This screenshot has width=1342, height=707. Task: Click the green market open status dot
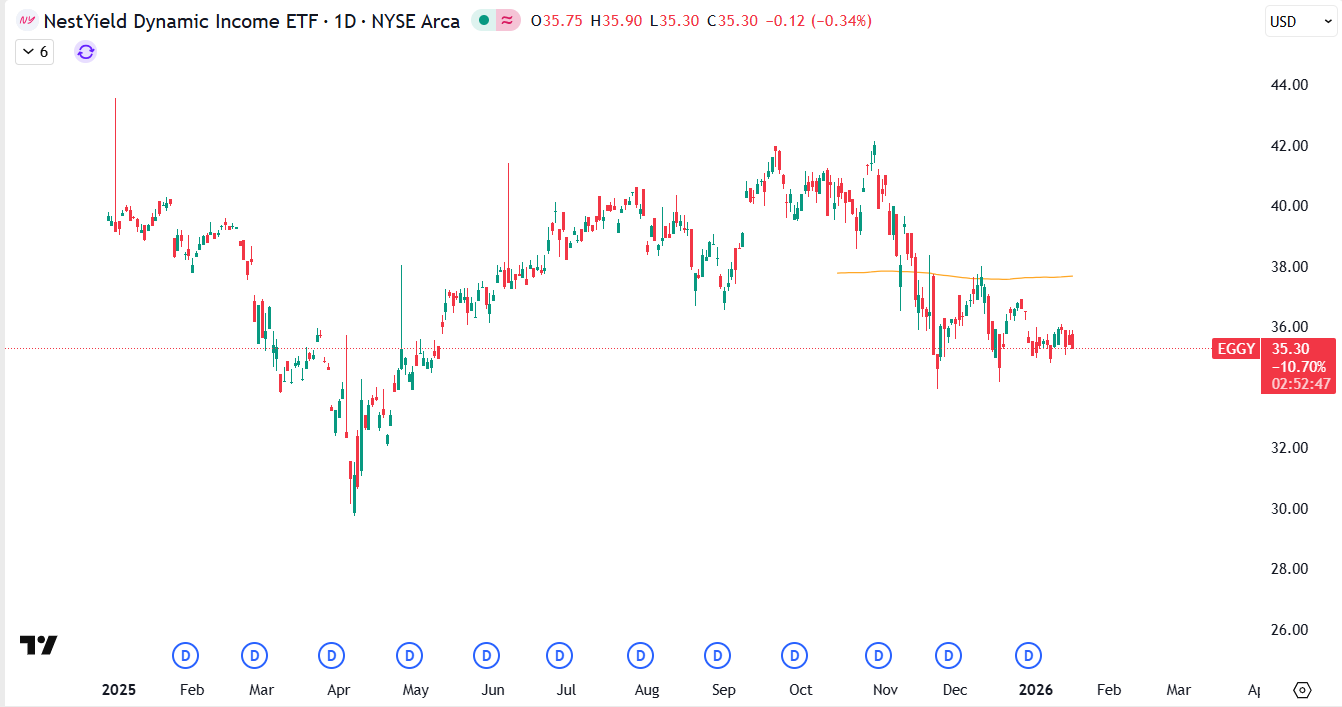484,21
